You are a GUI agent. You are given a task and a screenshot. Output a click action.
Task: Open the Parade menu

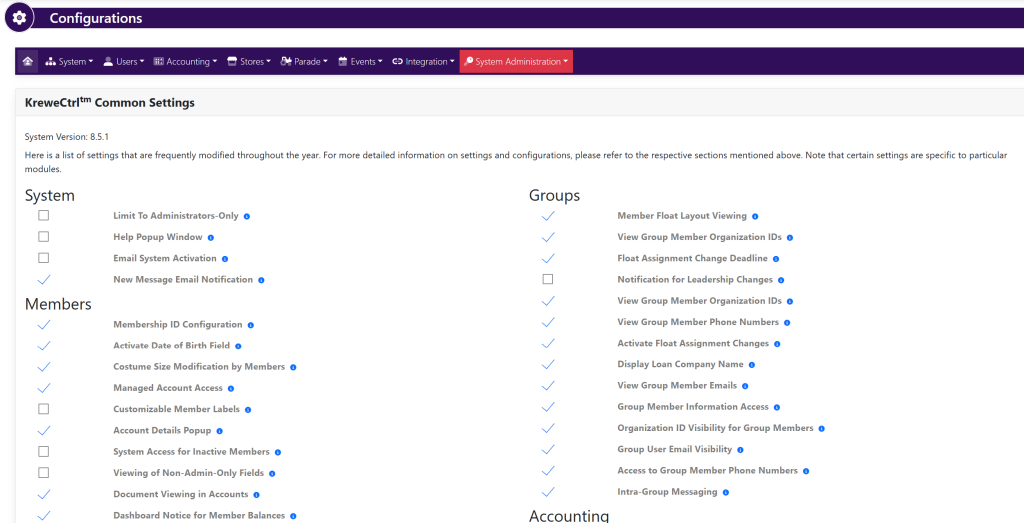pos(305,62)
